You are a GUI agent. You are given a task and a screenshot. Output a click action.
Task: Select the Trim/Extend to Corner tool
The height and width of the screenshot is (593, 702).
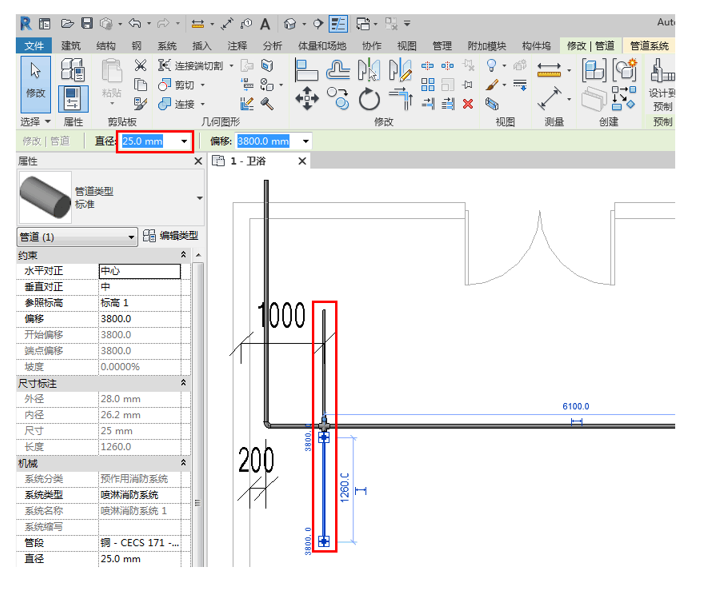click(401, 98)
